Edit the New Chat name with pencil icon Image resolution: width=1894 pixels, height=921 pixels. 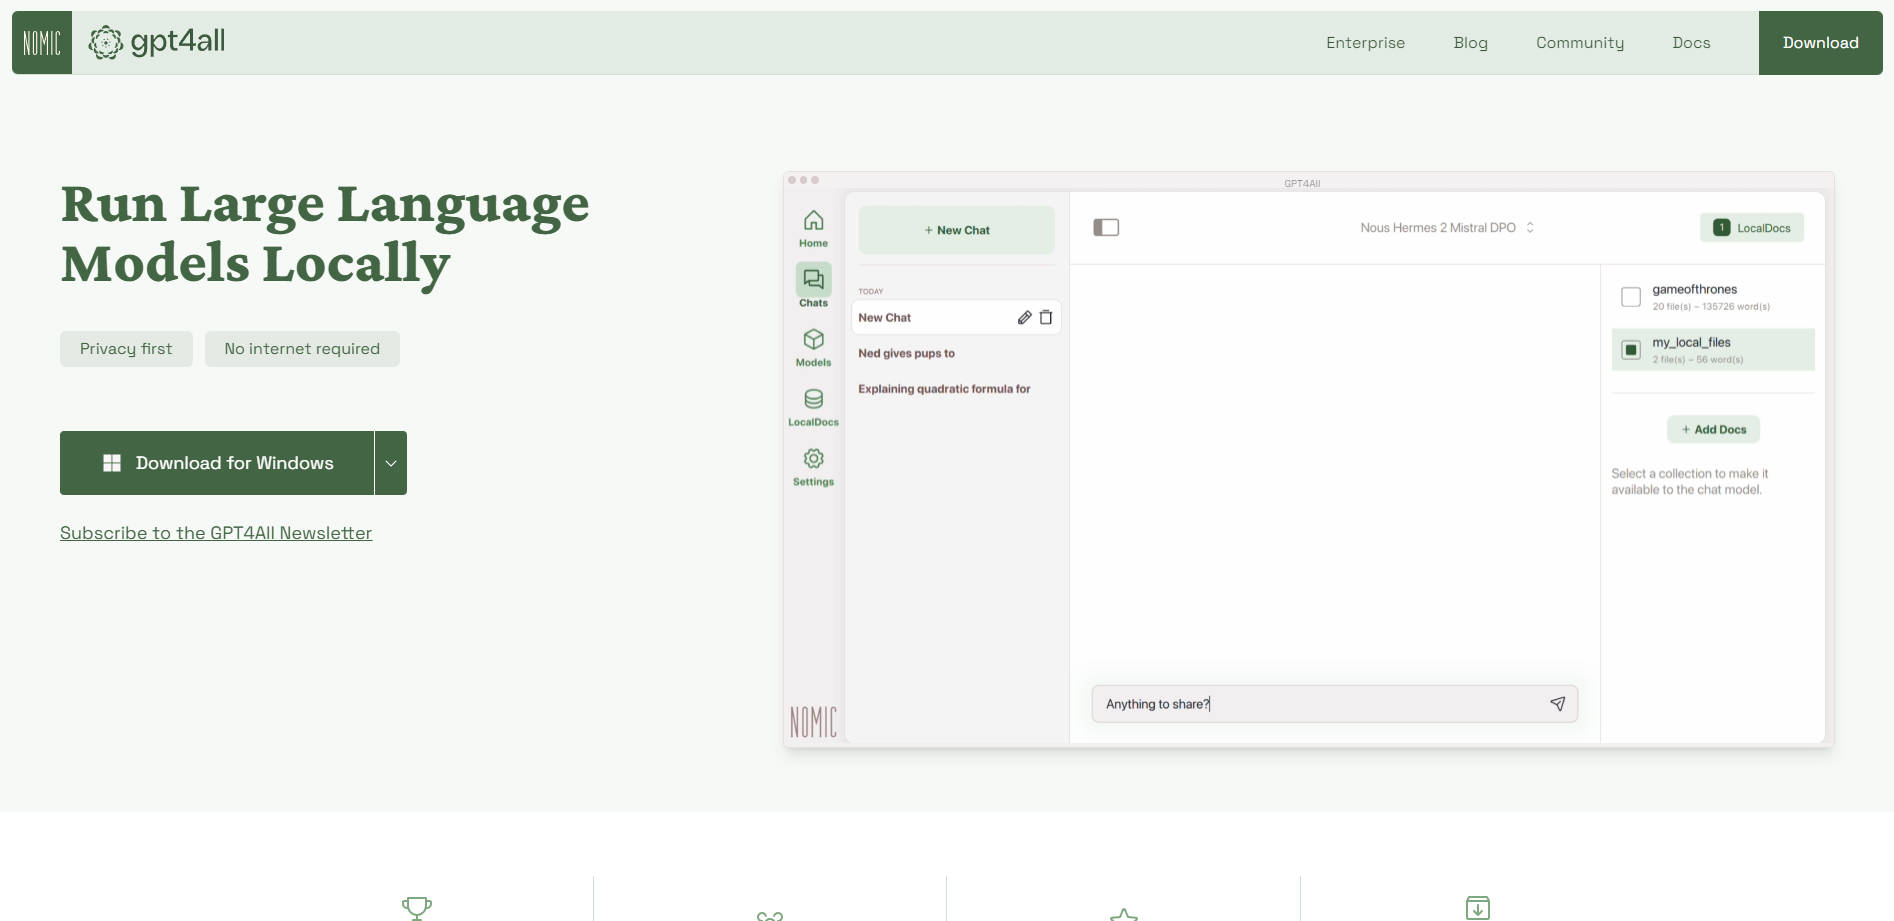tap(1024, 317)
